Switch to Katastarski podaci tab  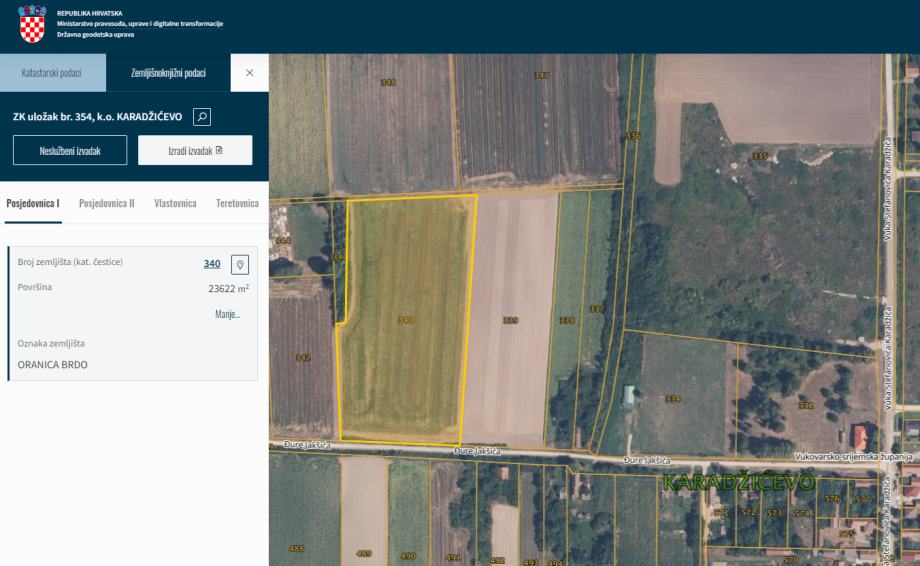53,73
